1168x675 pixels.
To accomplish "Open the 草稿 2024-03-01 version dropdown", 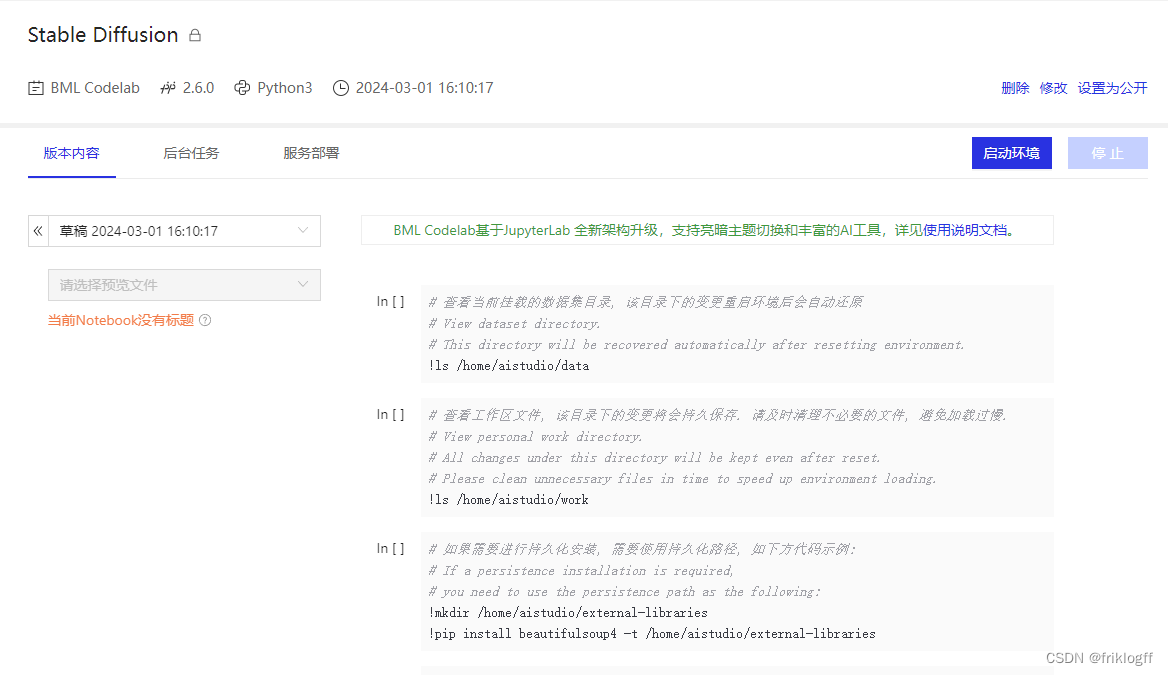I will coord(185,231).
